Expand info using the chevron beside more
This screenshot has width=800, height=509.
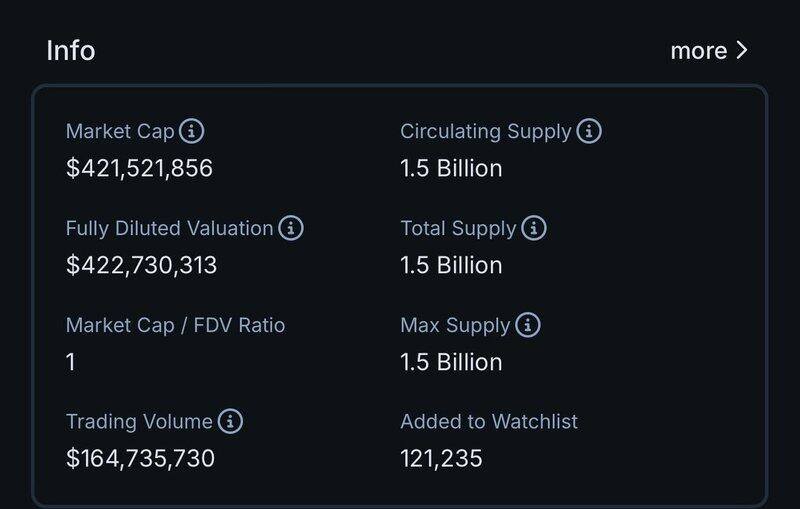(741, 51)
